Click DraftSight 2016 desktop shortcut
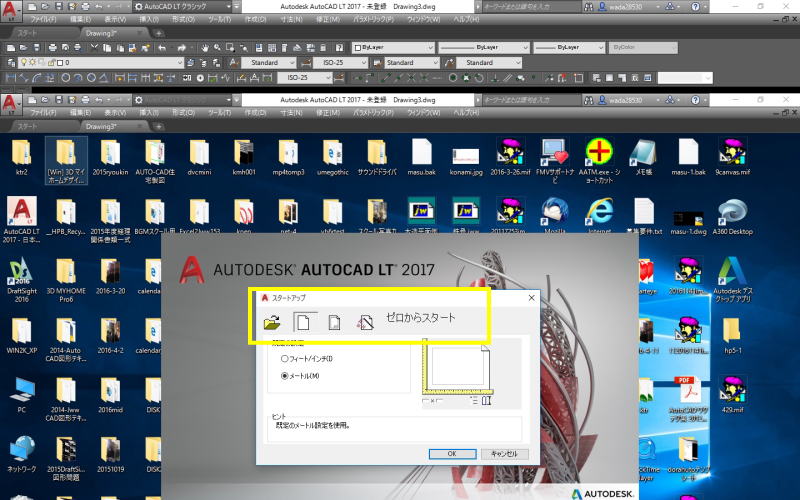800x500 pixels. point(21,280)
